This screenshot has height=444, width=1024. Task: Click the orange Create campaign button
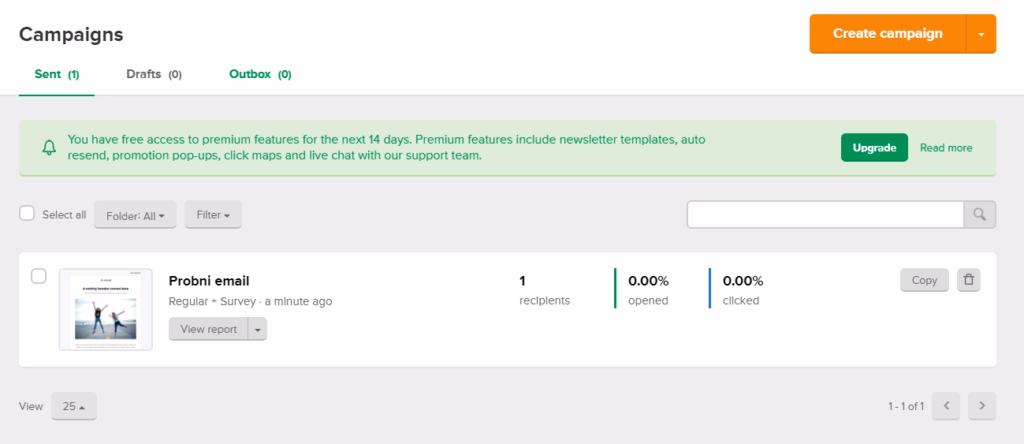tap(888, 34)
